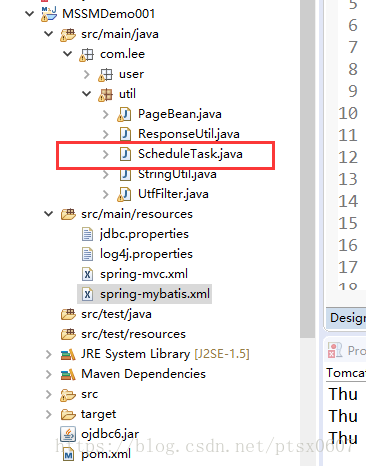Click the spring-mybatis.xml file icon
The image size is (366, 466).
(87, 294)
